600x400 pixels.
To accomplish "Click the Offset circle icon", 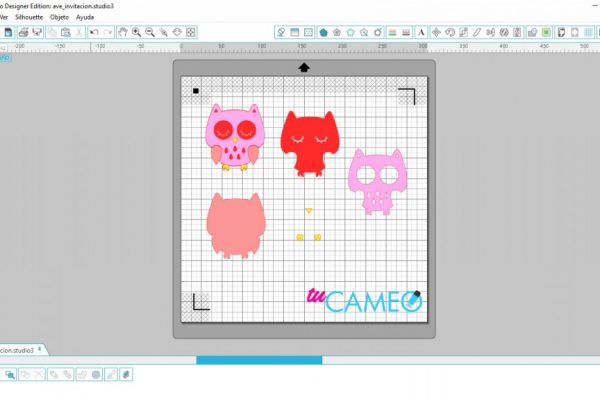I will tap(96, 374).
